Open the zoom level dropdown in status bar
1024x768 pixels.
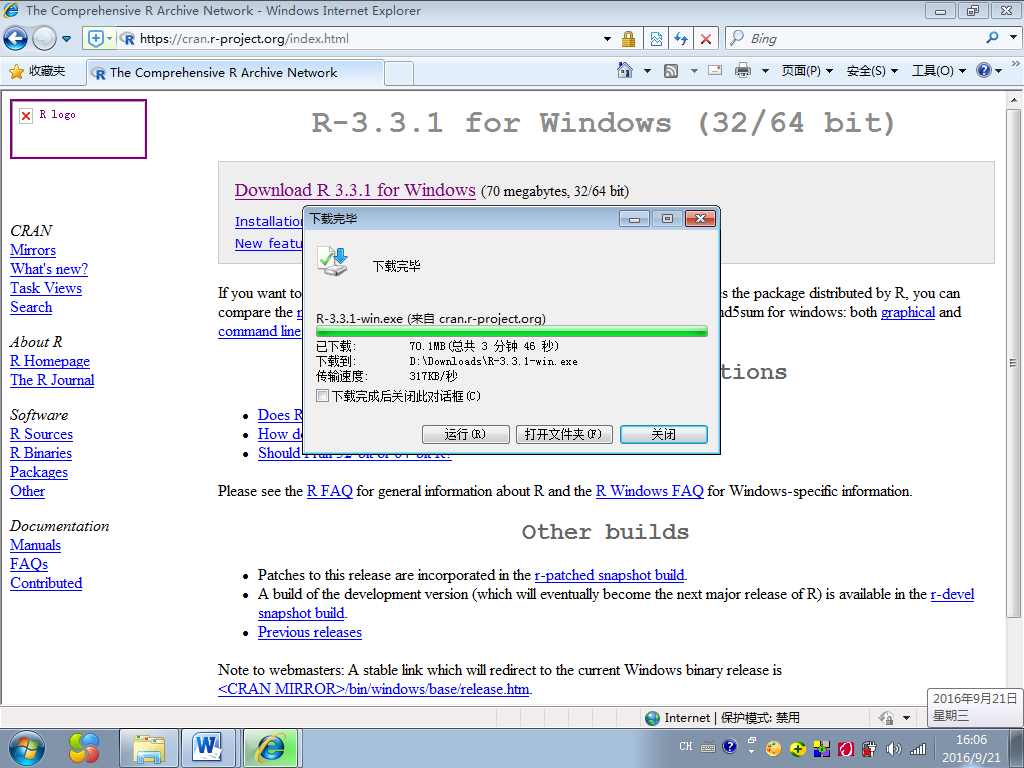tap(906, 718)
